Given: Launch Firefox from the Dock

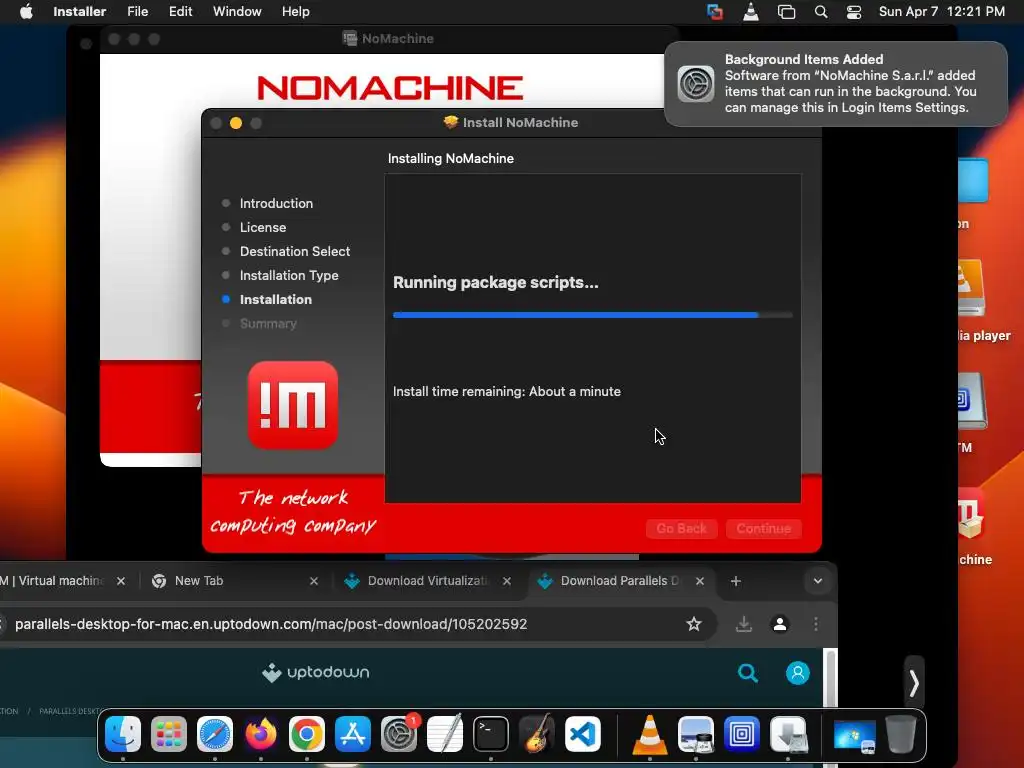Looking at the screenshot, I should [261, 734].
